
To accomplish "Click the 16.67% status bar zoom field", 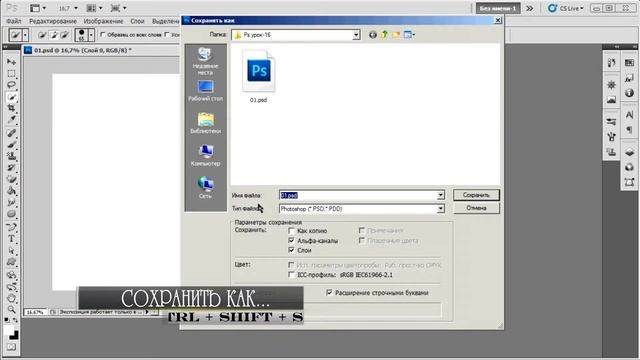I will 35,312.
